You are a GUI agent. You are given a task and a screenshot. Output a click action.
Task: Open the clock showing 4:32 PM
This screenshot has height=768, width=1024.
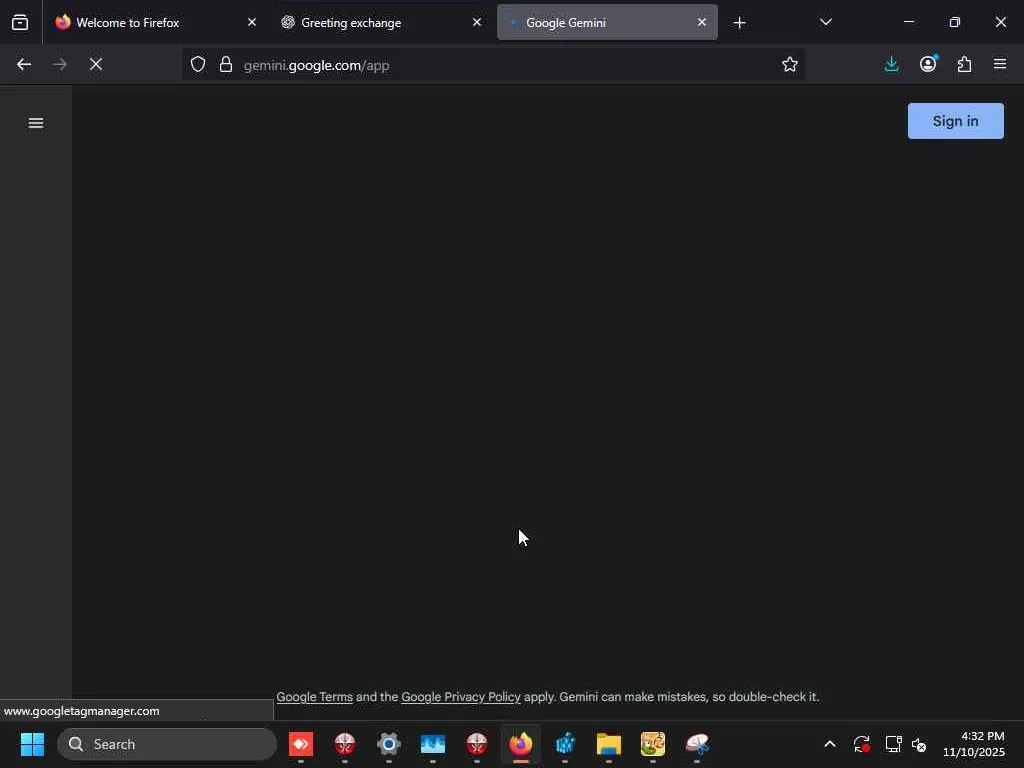[x=973, y=744]
